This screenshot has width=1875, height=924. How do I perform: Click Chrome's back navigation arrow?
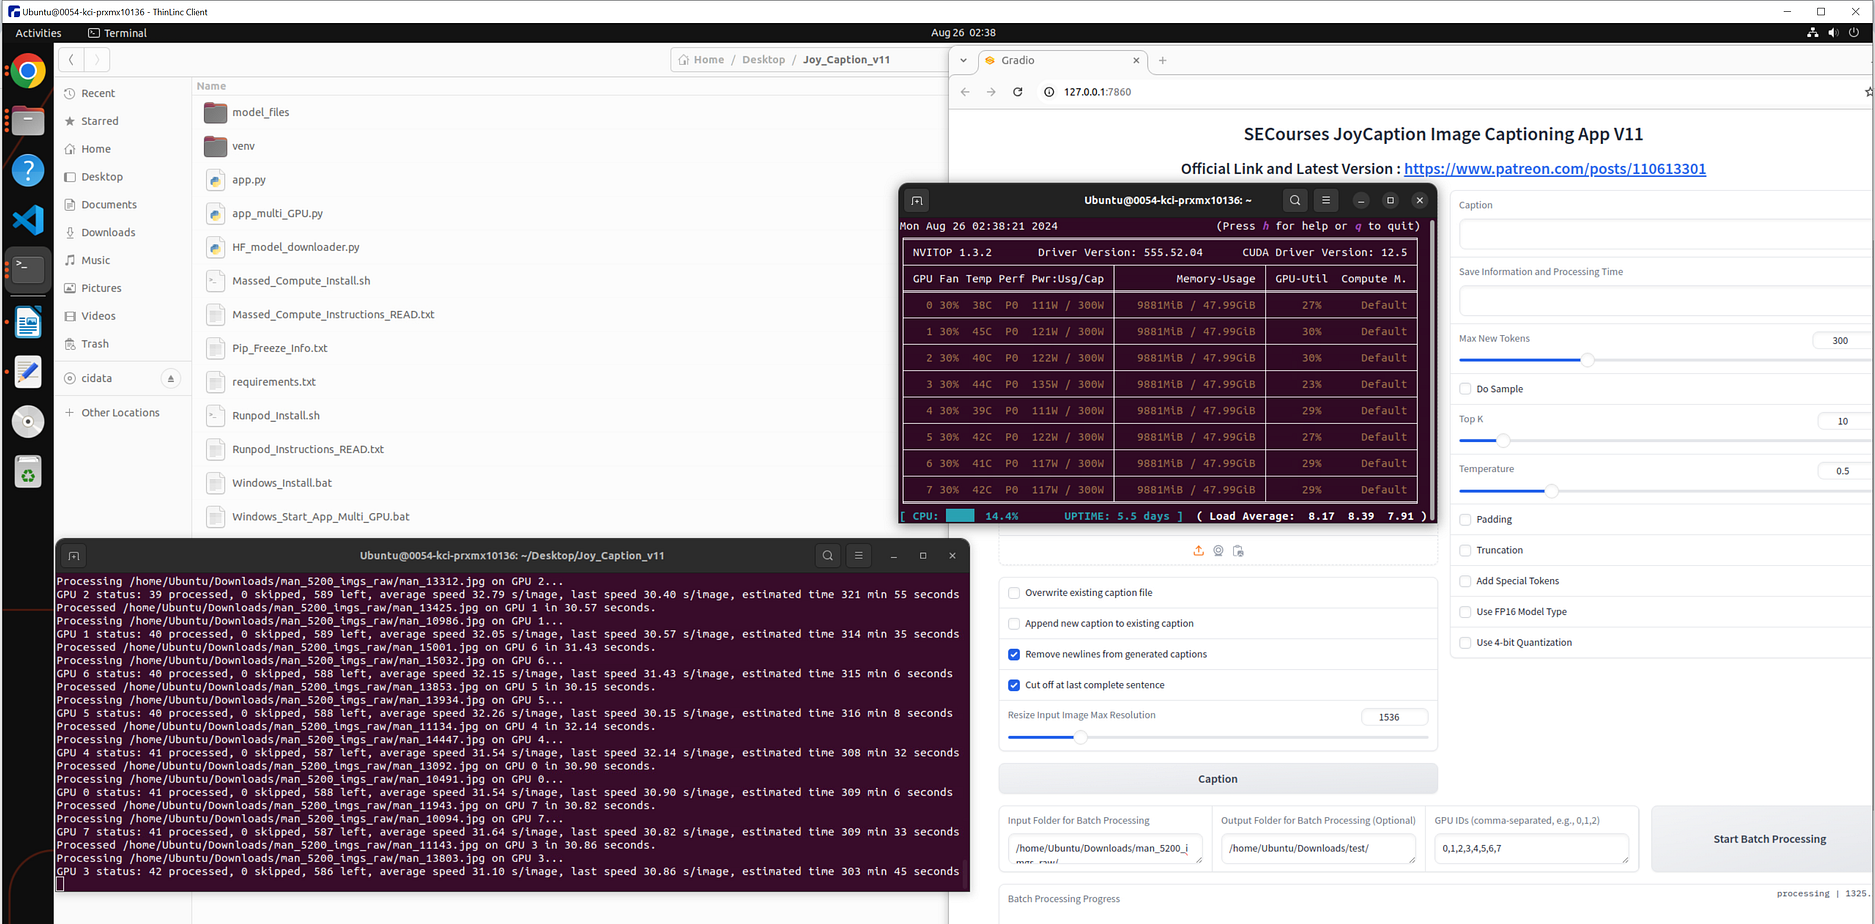pos(965,92)
